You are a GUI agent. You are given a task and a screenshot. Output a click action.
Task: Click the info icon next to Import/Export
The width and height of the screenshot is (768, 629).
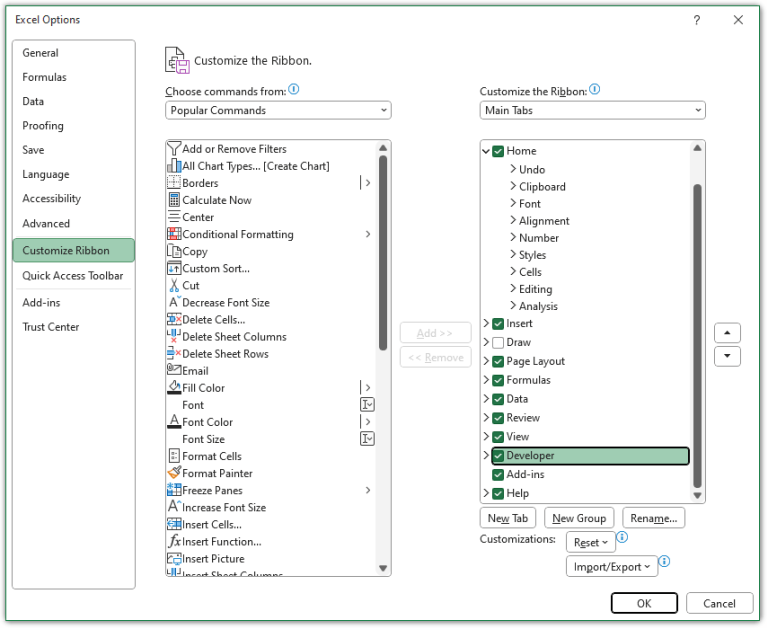[664, 561]
